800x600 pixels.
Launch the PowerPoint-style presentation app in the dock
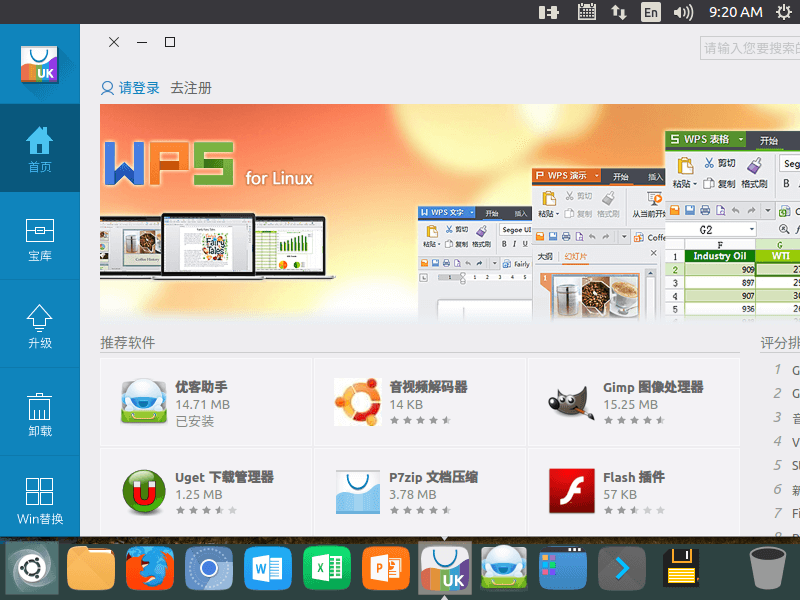click(x=386, y=568)
